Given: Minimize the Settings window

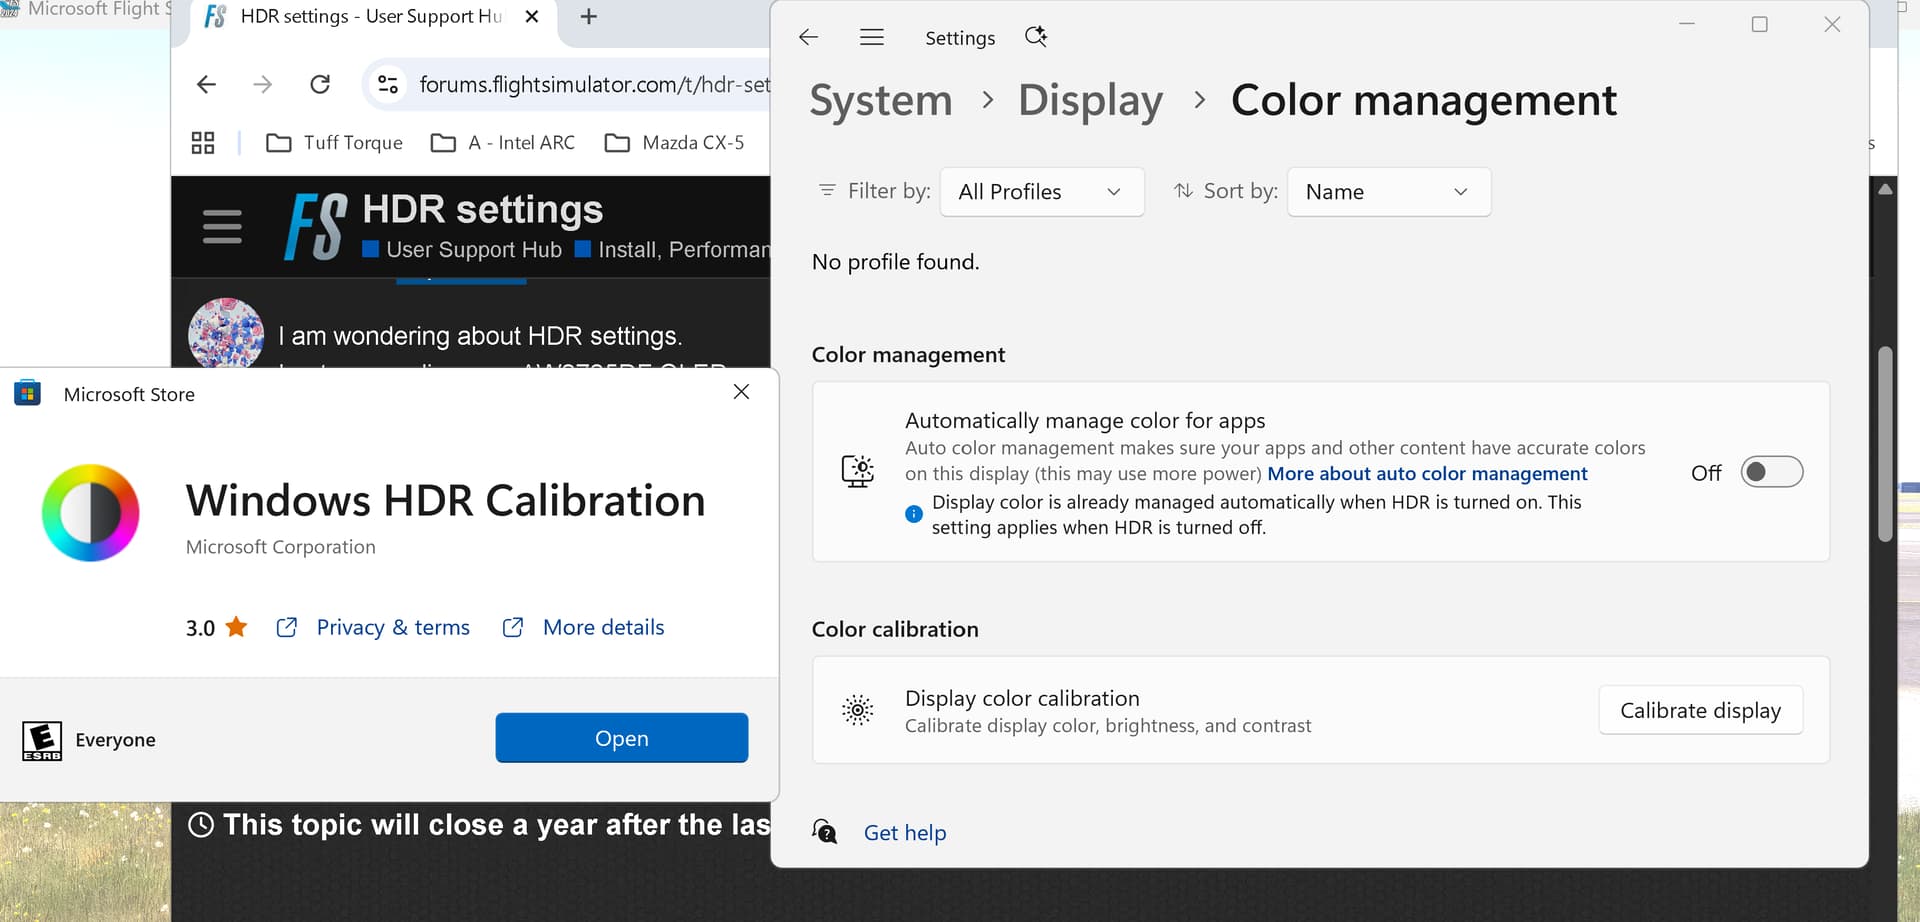Looking at the screenshot, I should click(x=1687, y=24).
